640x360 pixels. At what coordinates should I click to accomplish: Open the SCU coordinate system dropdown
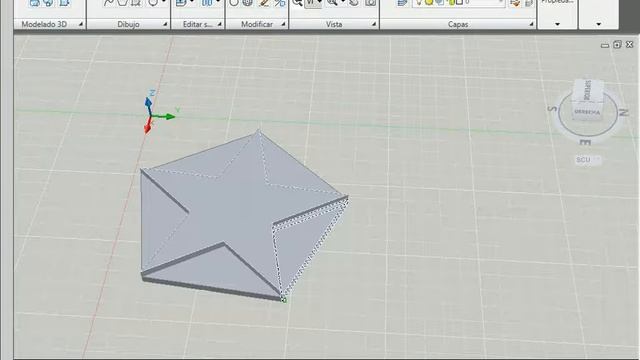tap(588, 160)
